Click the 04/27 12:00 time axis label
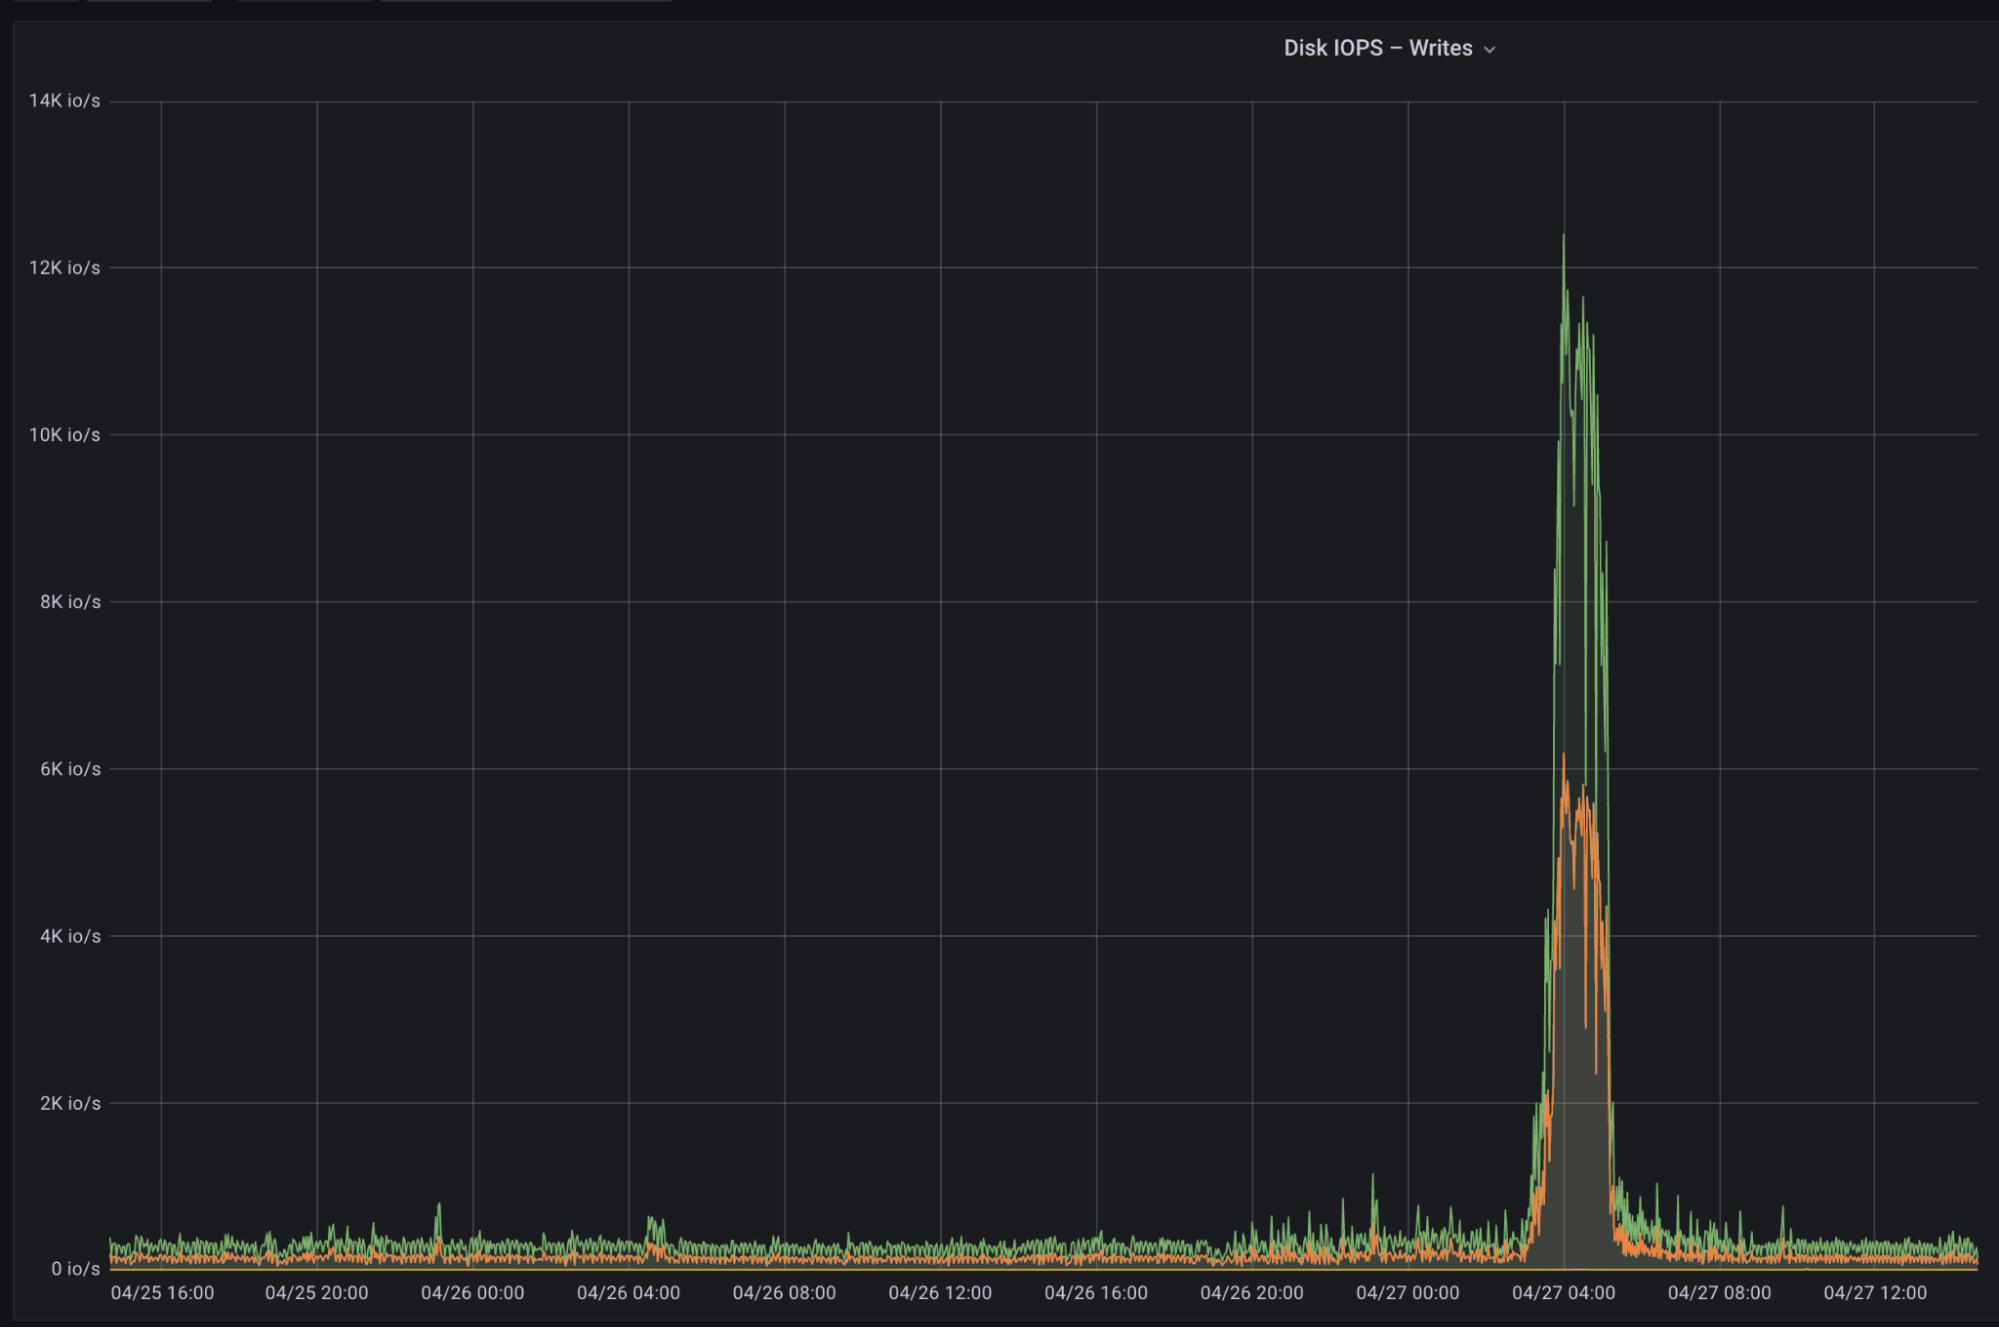The image size is (1999, 1328). pyautogui.click(x=1875, y=1292)
